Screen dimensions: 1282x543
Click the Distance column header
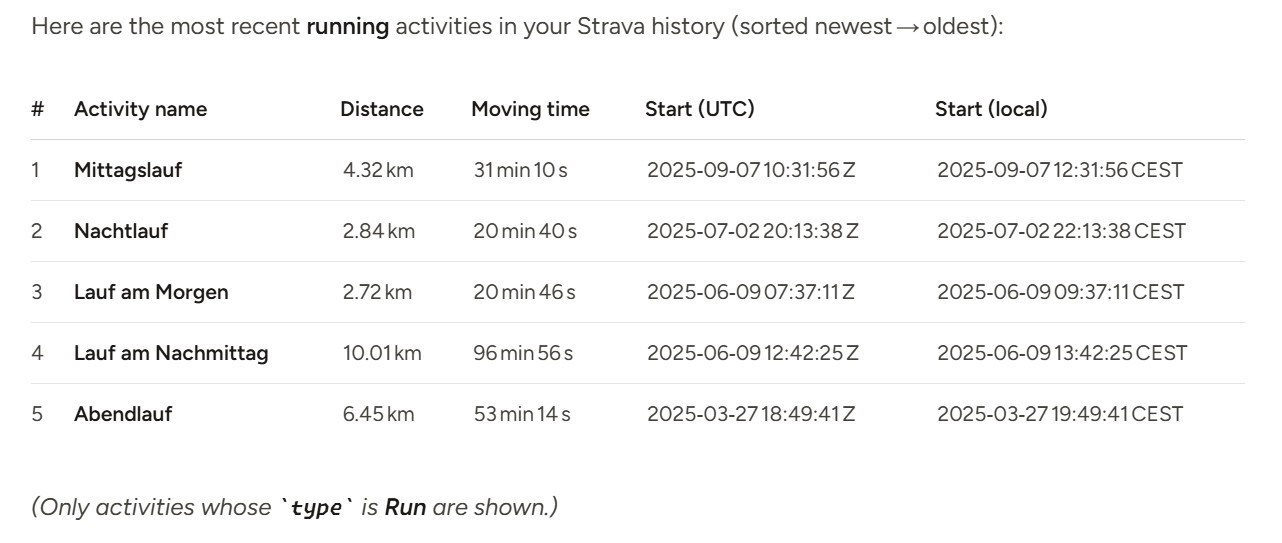click(382, 109)
